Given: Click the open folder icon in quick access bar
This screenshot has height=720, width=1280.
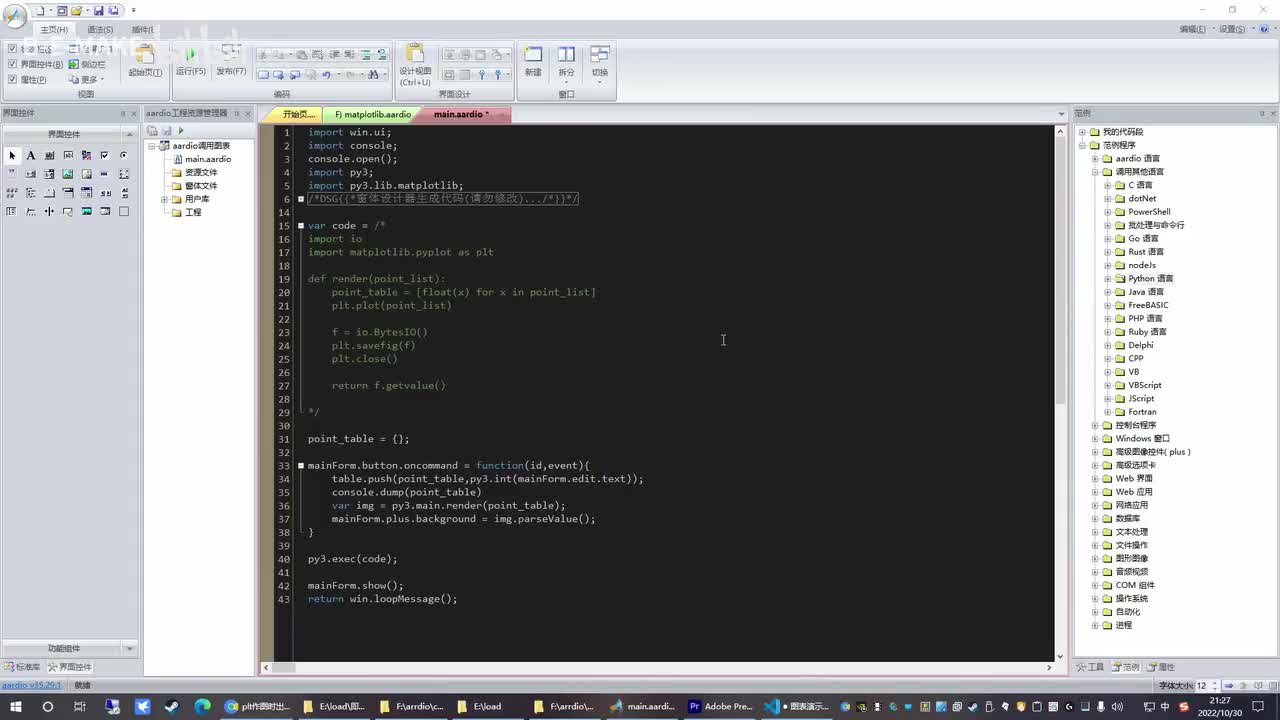Looking at the screenshot, I should tap(76, 10).
